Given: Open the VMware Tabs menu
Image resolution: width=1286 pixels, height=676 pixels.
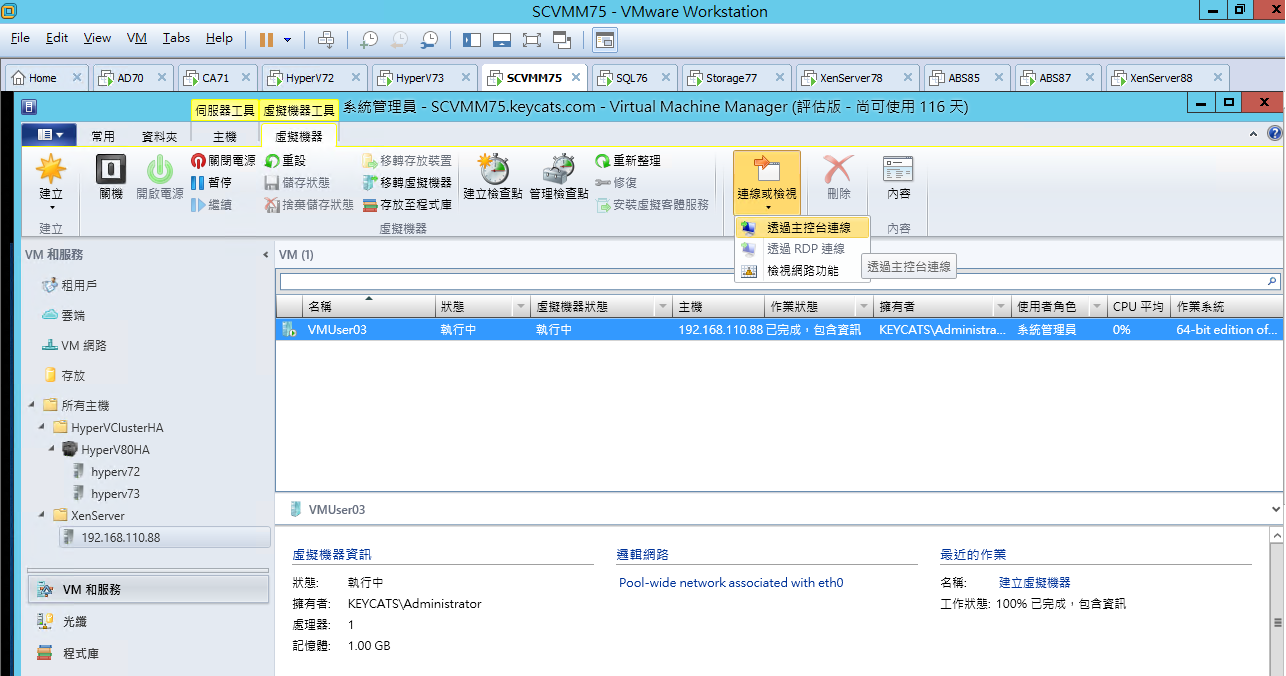Looking at the screenshot, I should [x=176, y=38].
